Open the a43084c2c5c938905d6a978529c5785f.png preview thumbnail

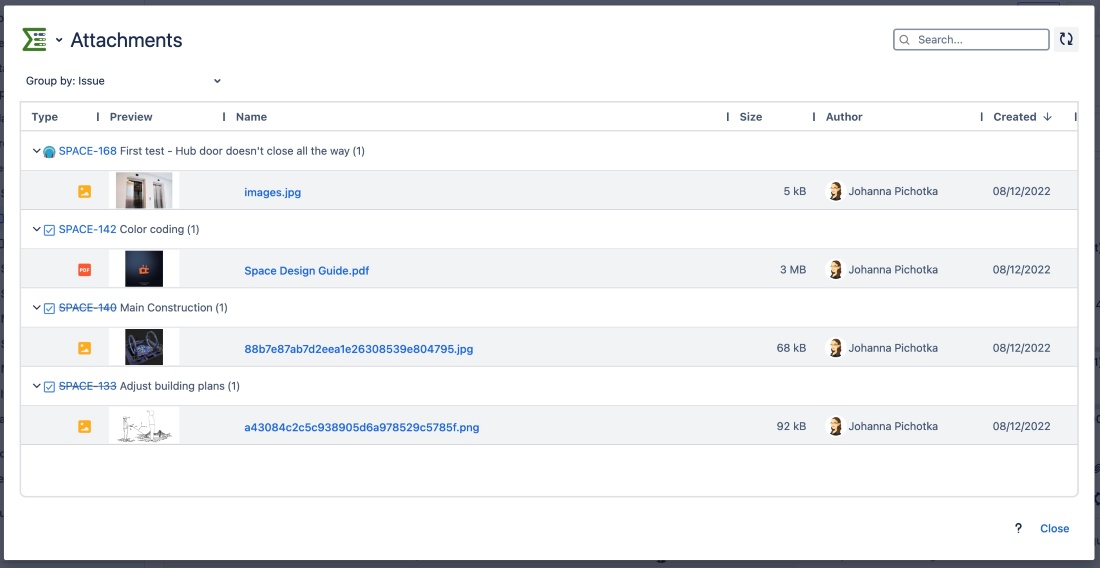[144, 426]
